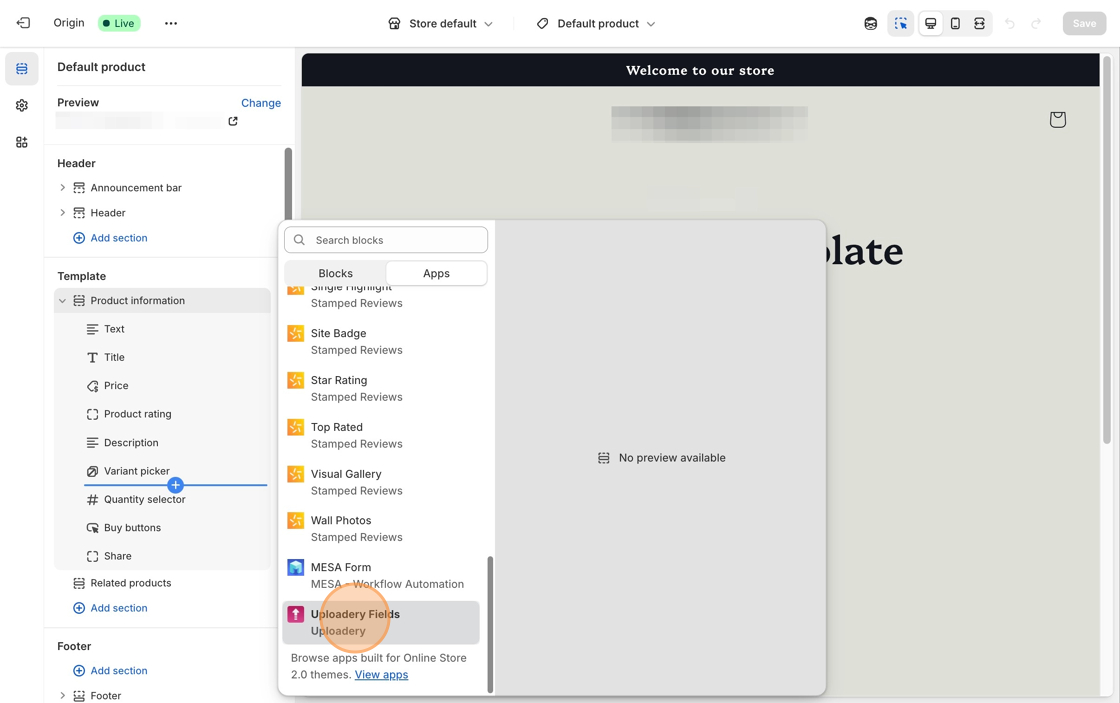Screen dimensions: 1120x703
Task: Switch to mobile preview icon
Action: [x=955, y=23]
